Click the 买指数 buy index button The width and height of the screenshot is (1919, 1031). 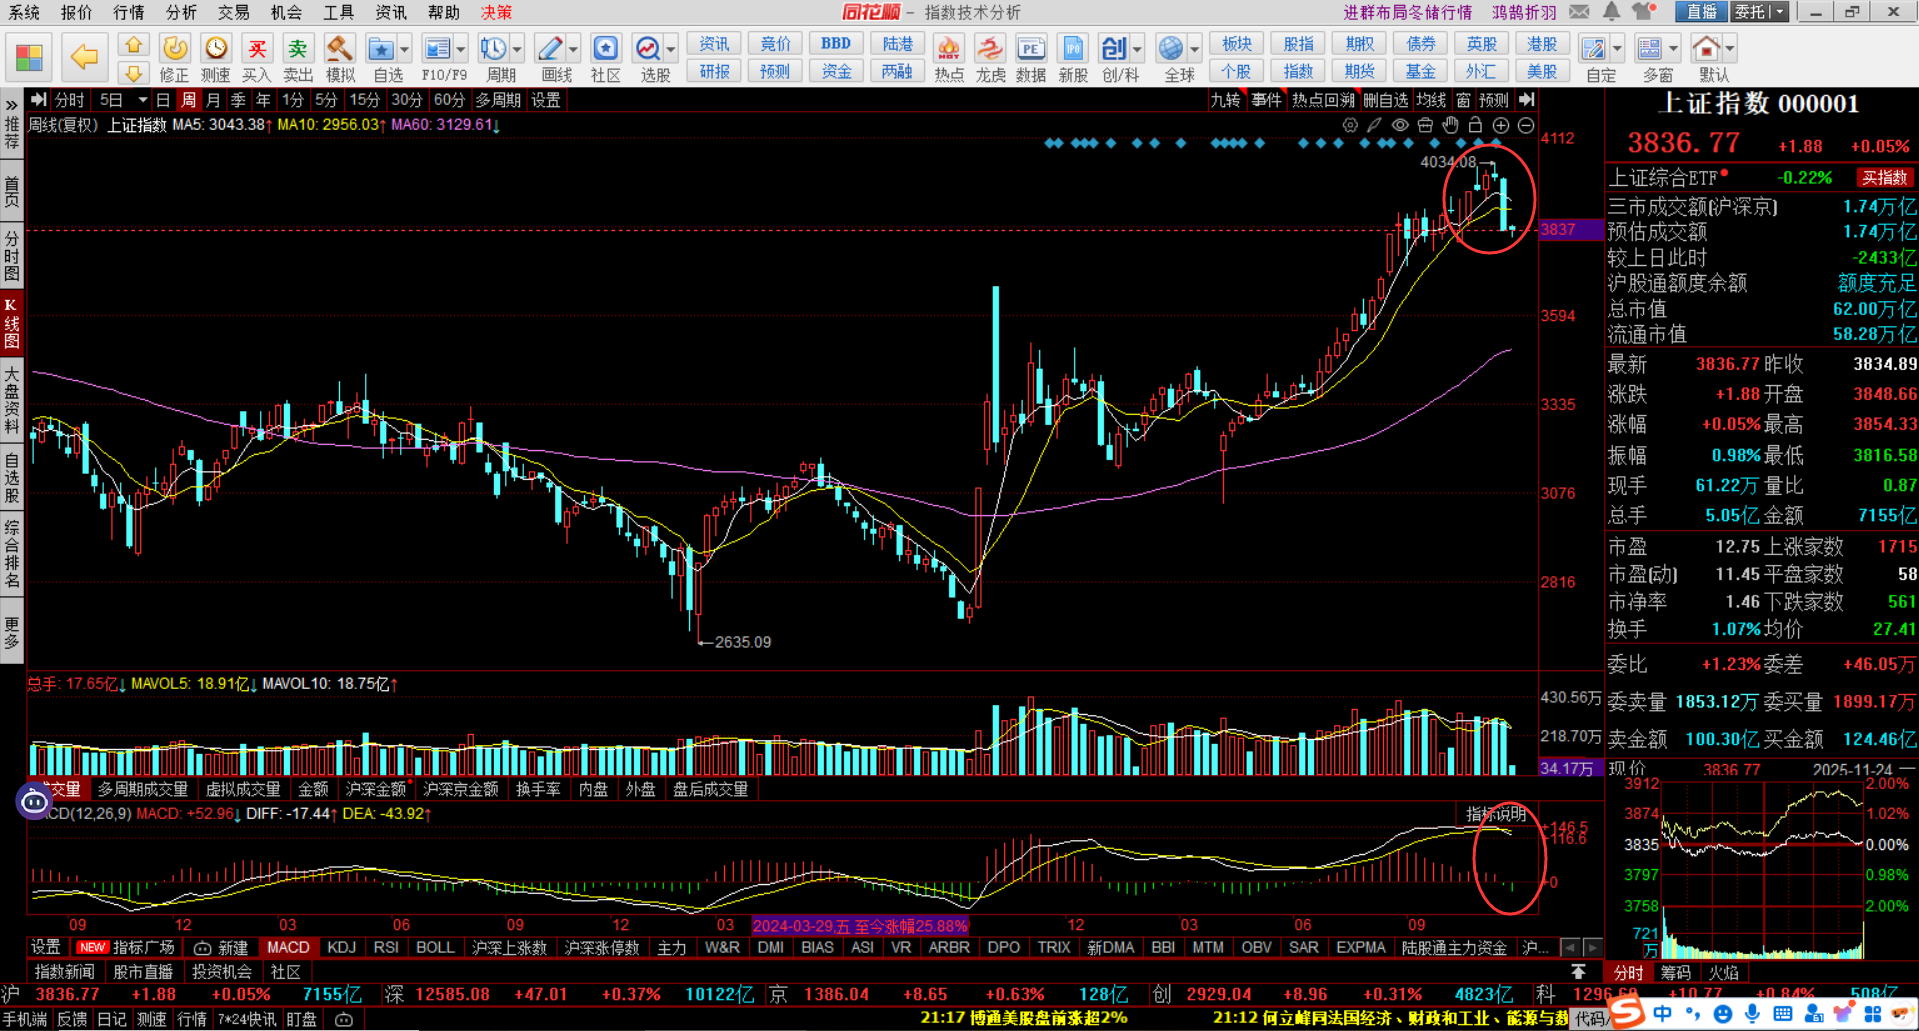click(1884, 178)
